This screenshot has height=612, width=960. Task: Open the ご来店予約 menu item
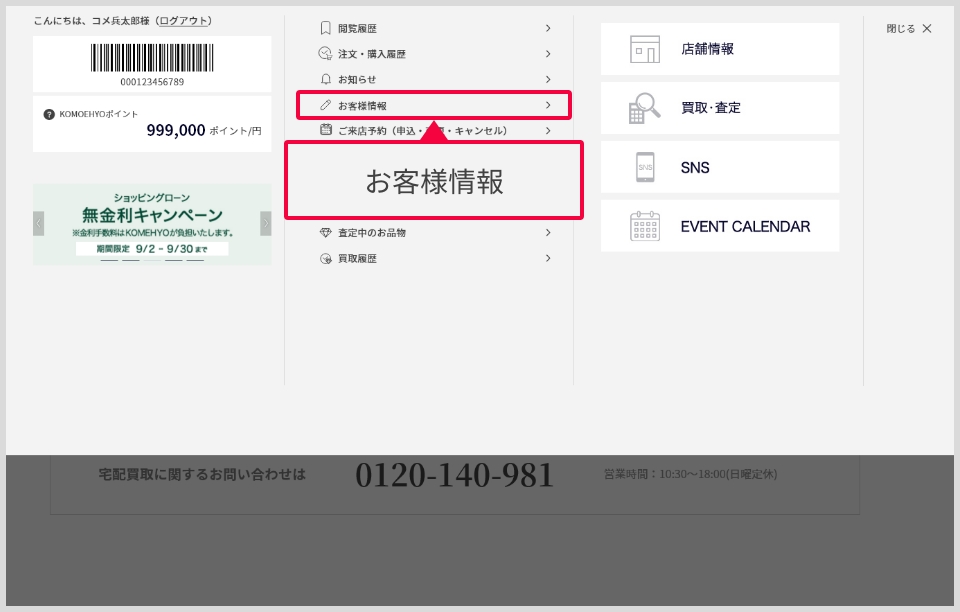(422, 130)
